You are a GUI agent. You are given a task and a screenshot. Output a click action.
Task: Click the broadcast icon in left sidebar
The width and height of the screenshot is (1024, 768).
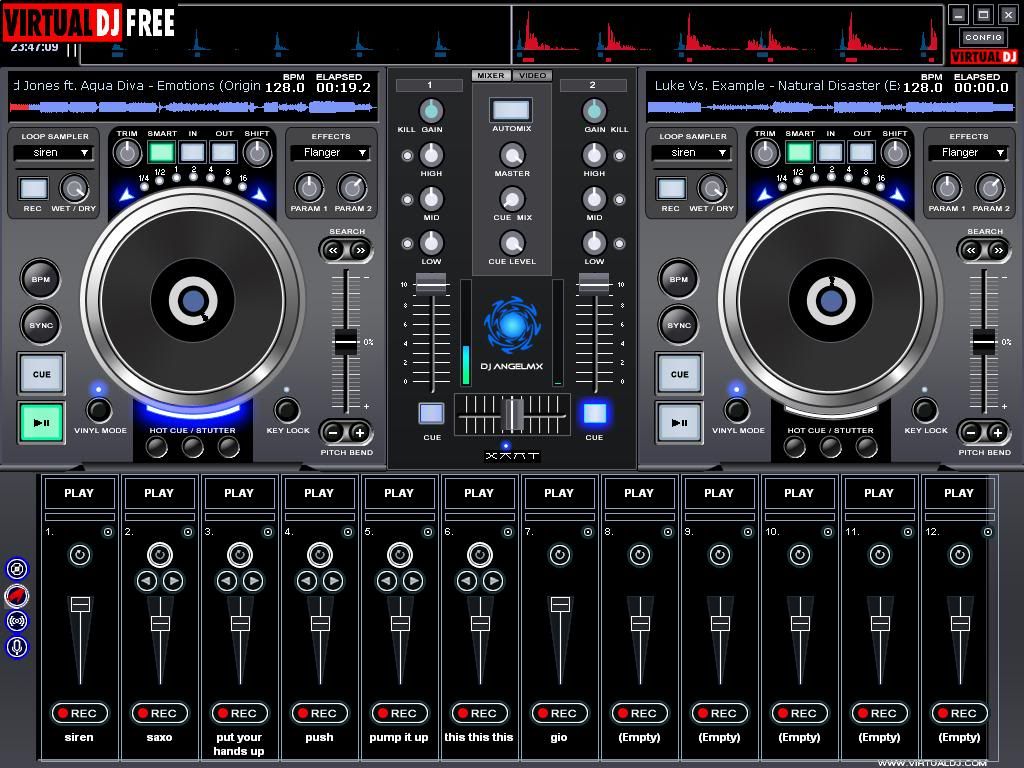click(x=17, y=620)
